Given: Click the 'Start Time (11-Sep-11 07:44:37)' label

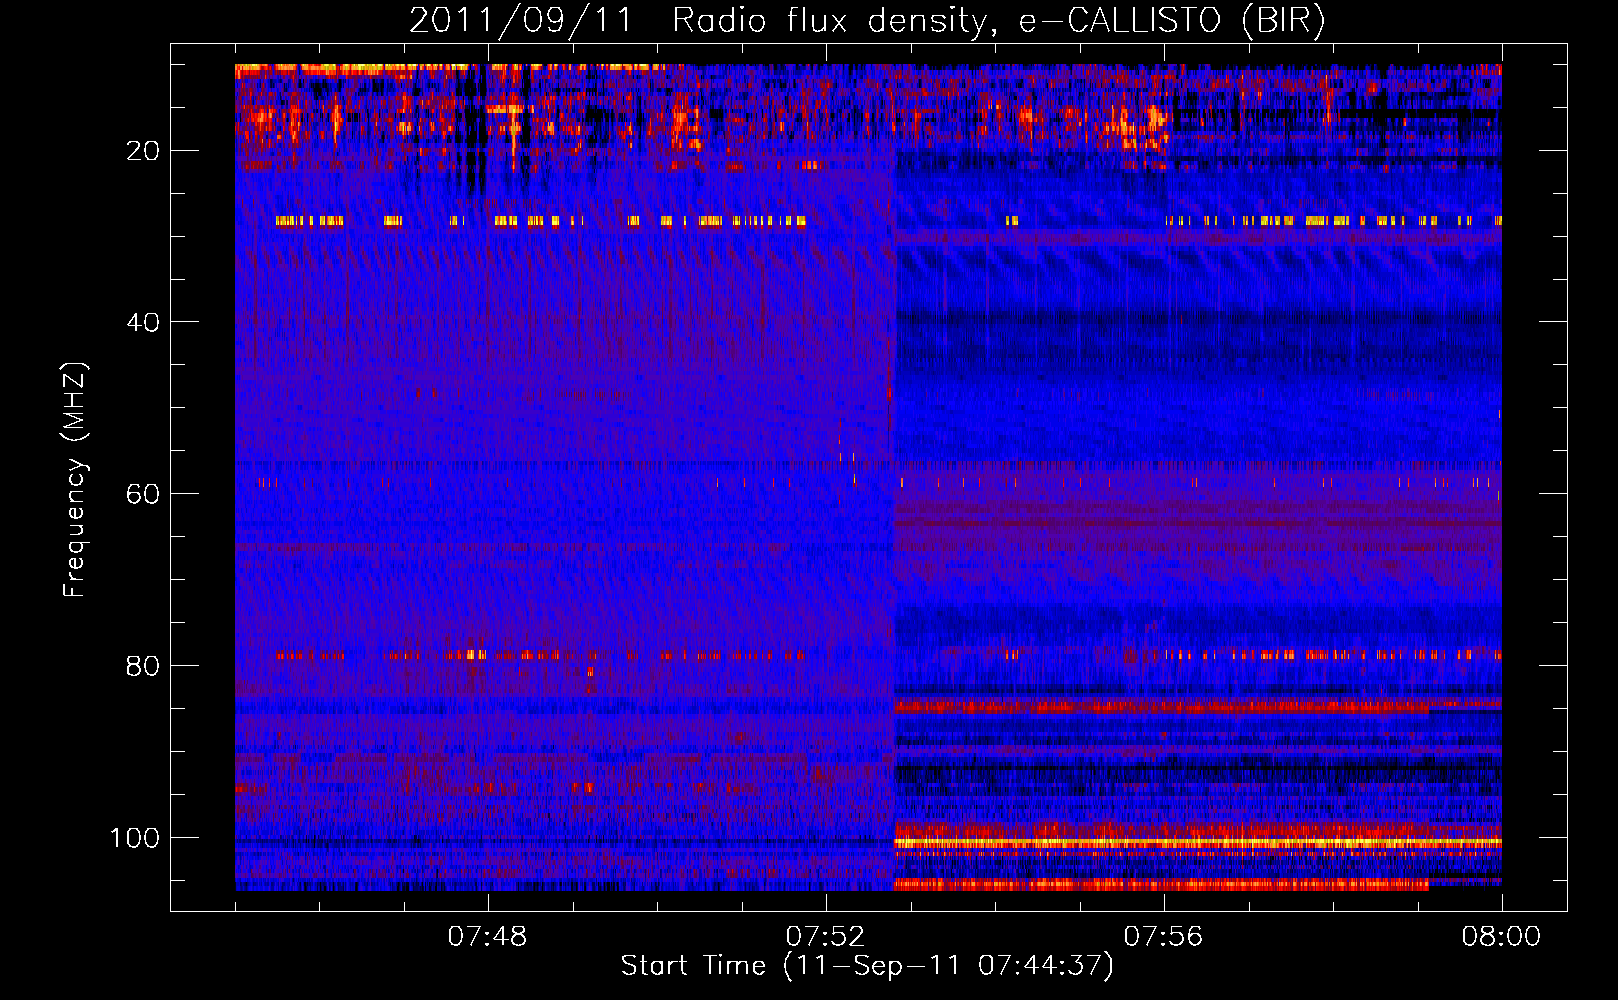Looking at the screenshot, I should point(867,966).
